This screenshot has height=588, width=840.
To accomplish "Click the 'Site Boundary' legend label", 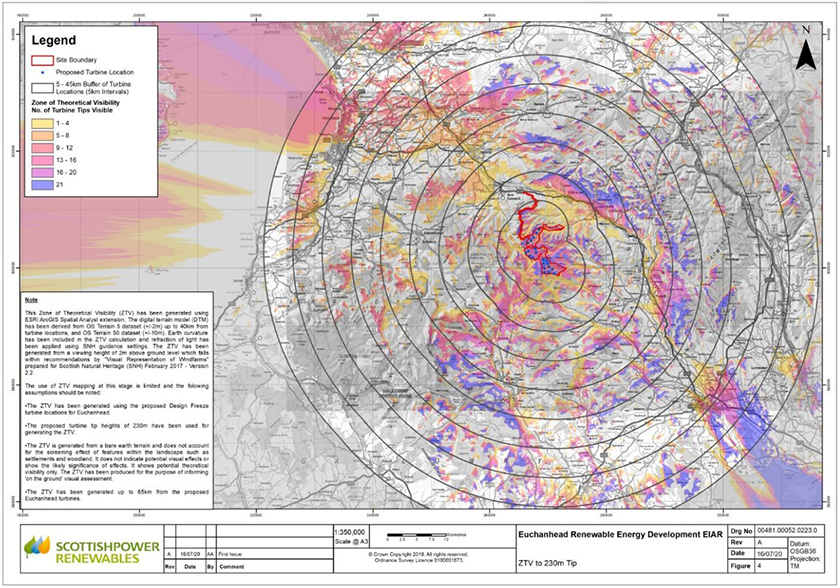I will (77, 60).
